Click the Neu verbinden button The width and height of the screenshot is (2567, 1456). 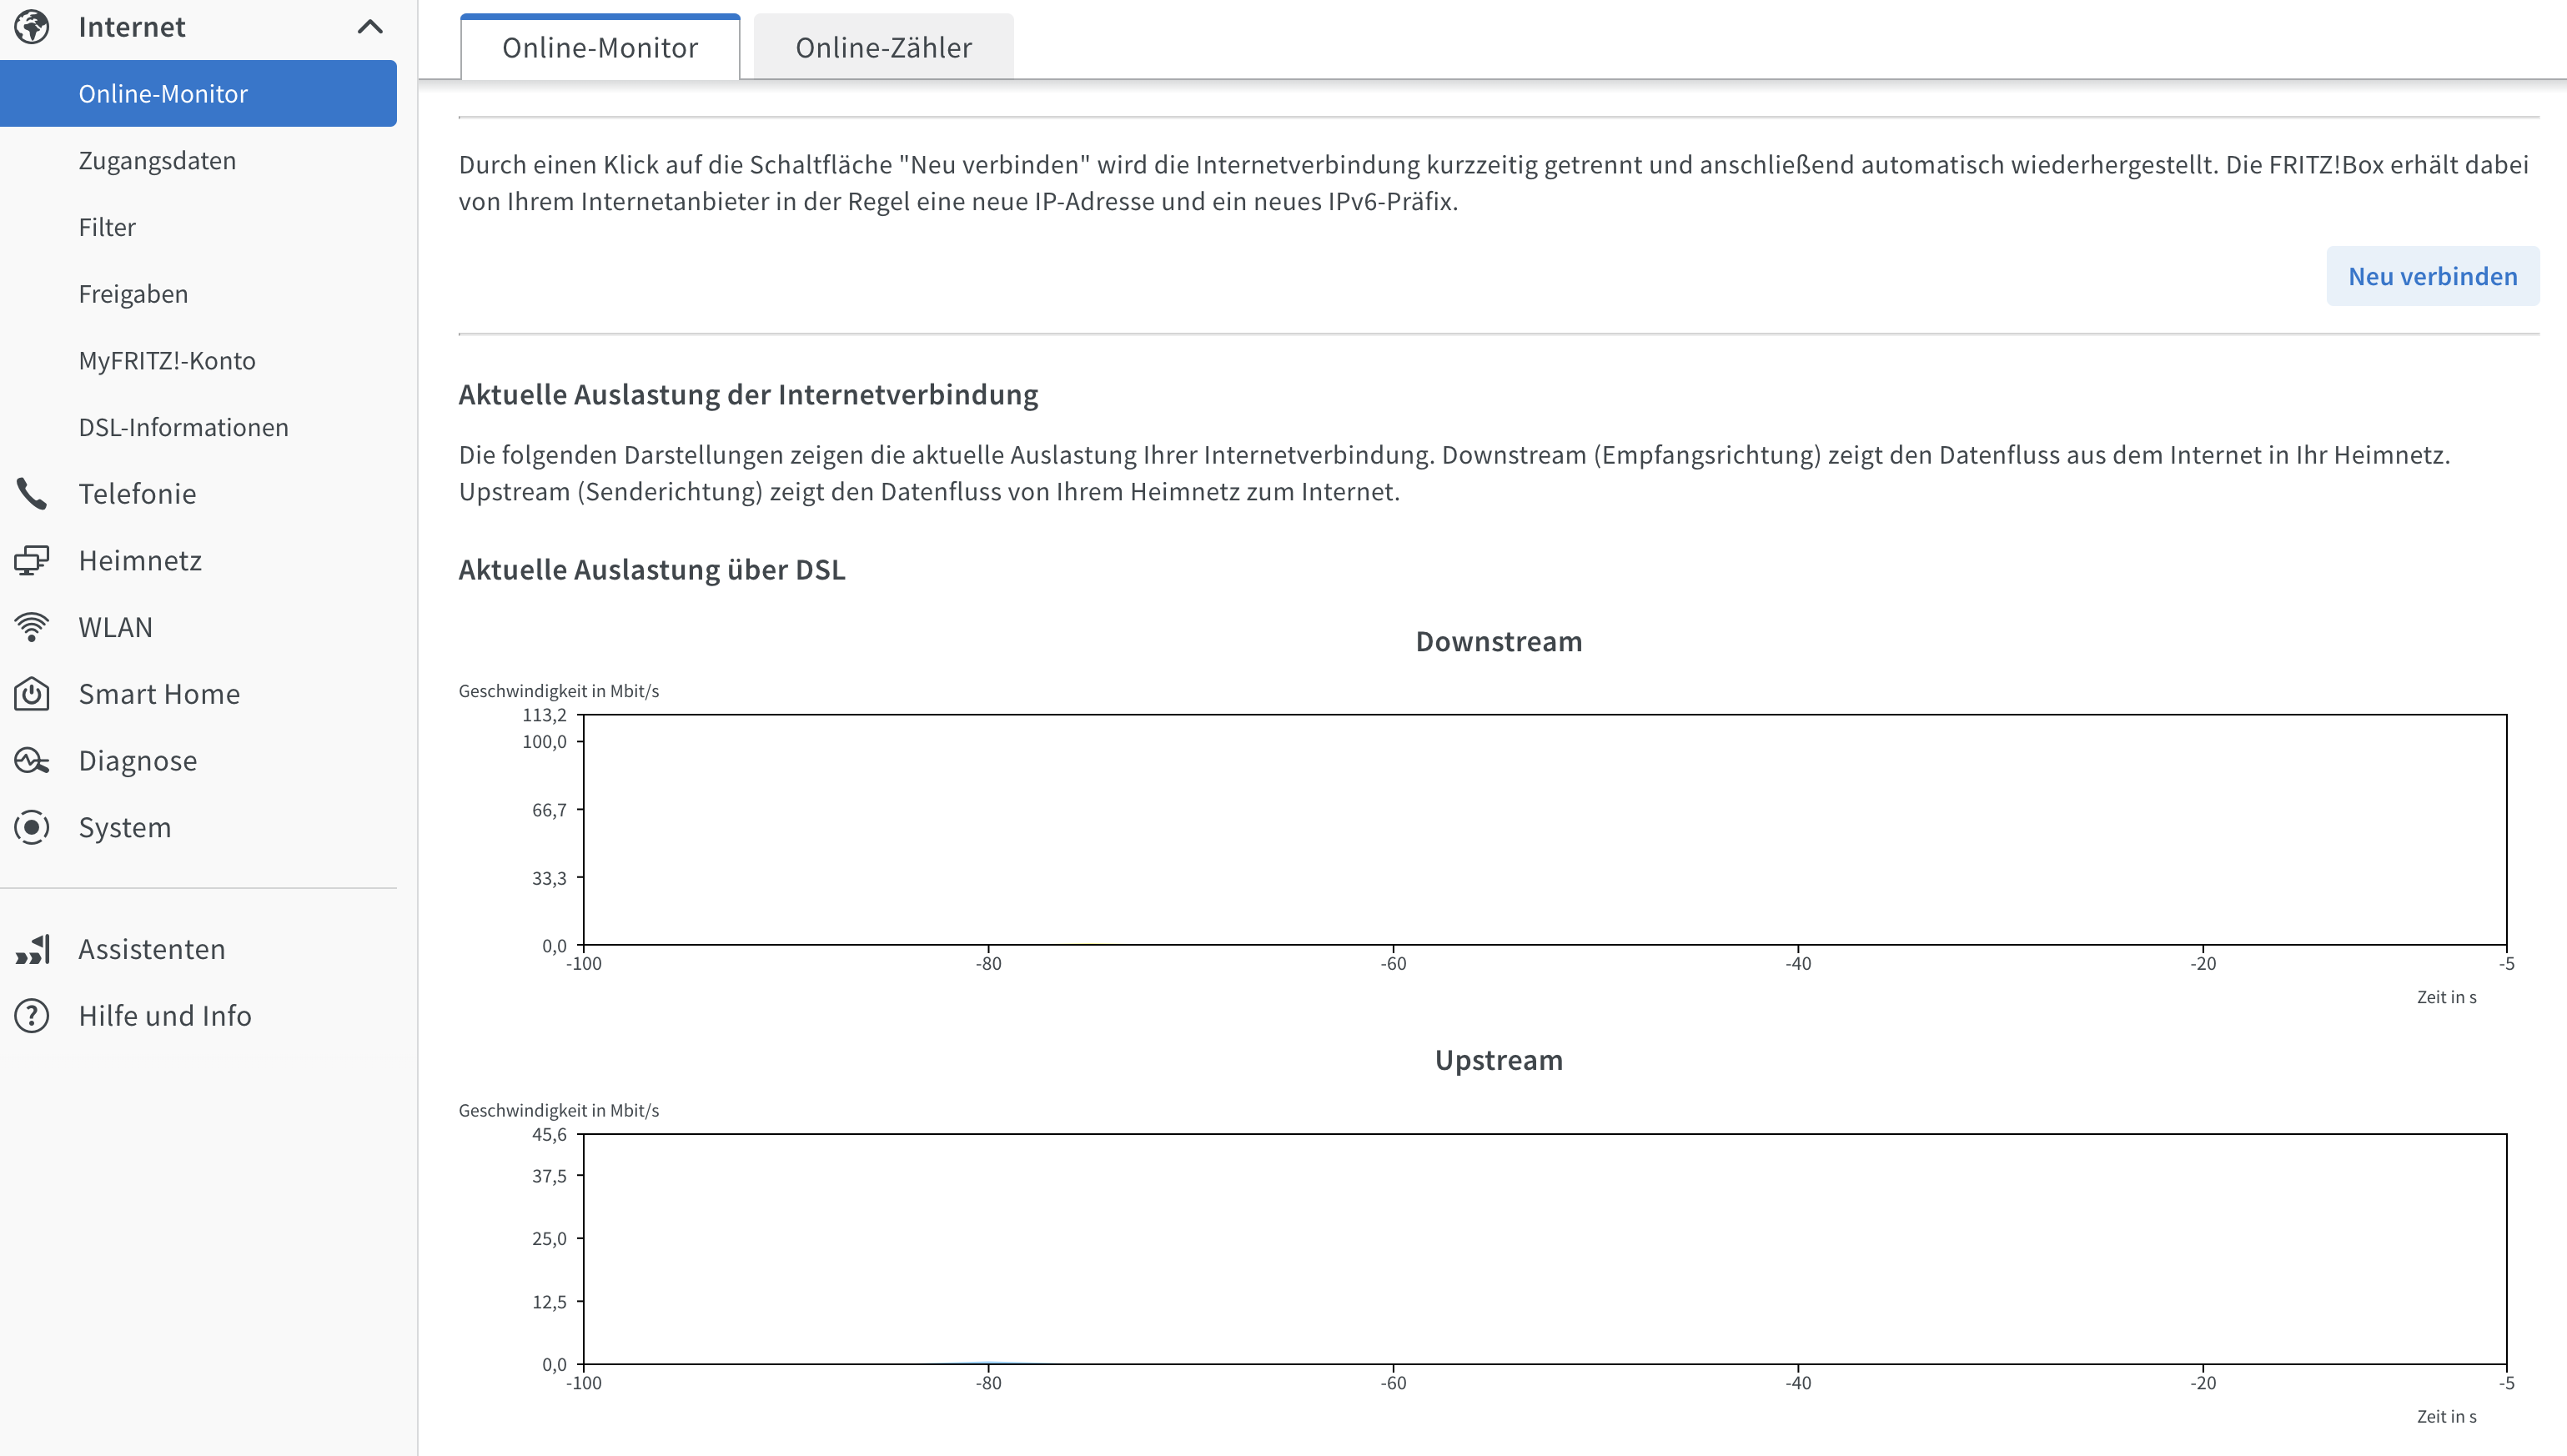[x=2432, y=276]
